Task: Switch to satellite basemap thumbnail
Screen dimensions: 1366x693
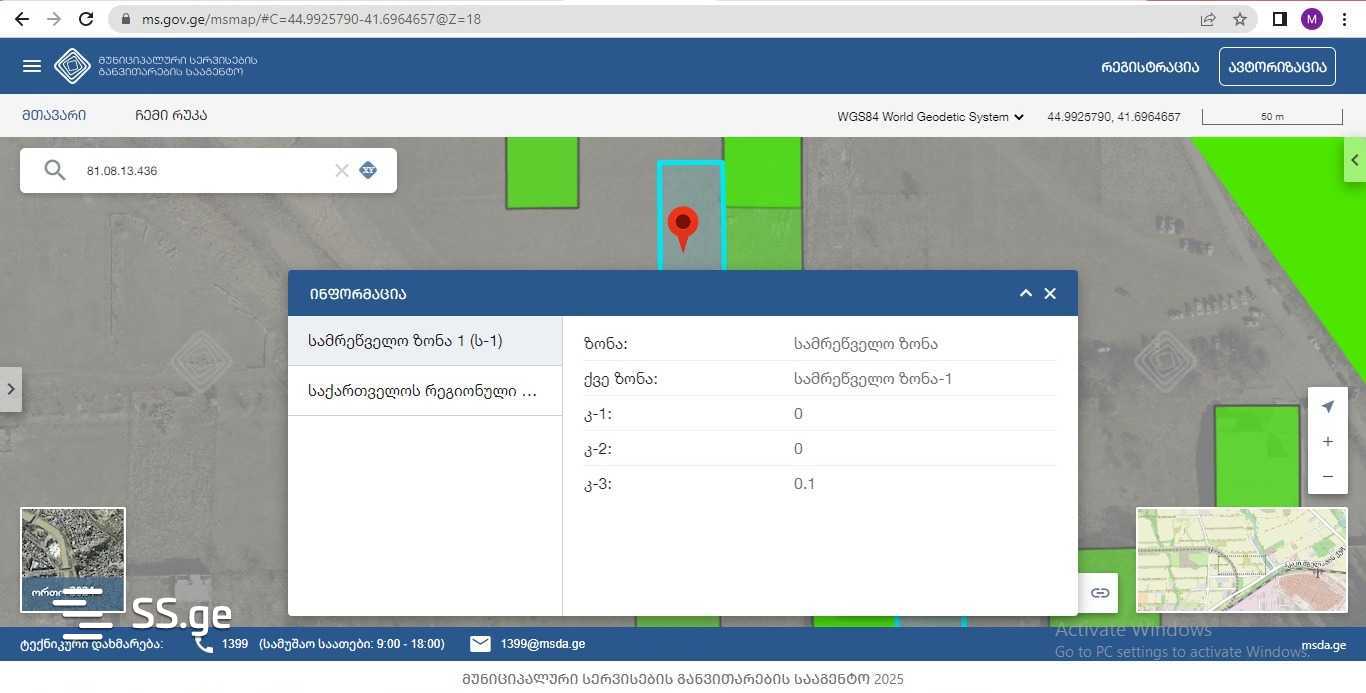Action: (73, 560)
